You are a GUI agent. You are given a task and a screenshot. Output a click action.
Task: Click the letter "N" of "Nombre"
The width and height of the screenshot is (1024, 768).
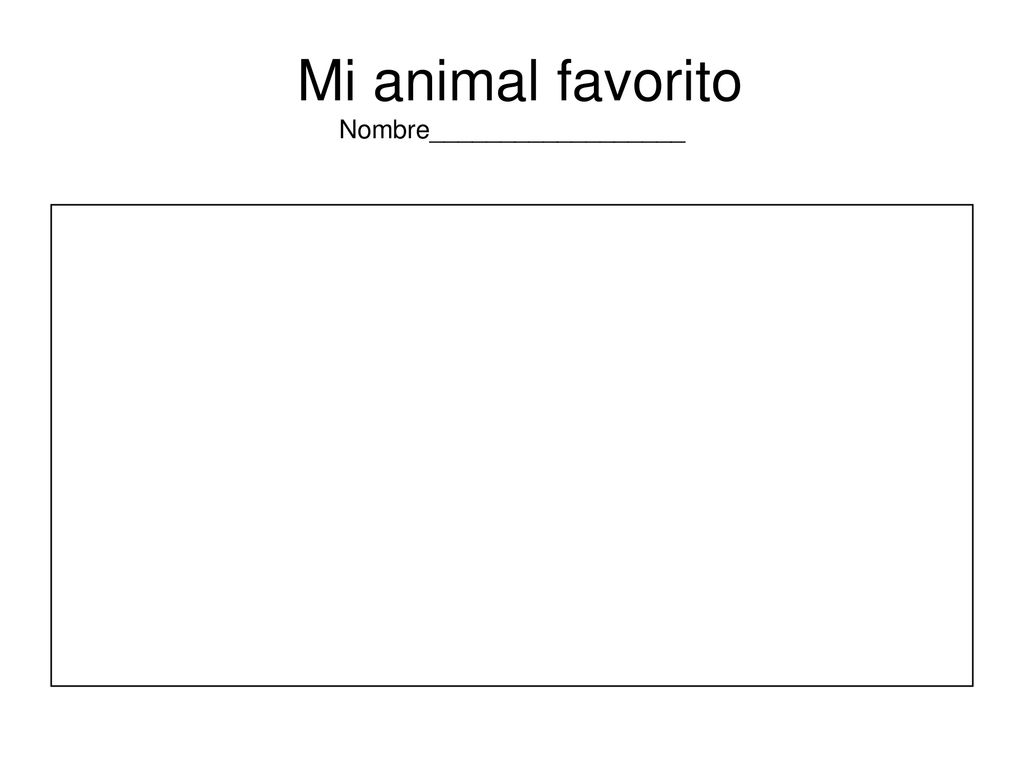347,129
